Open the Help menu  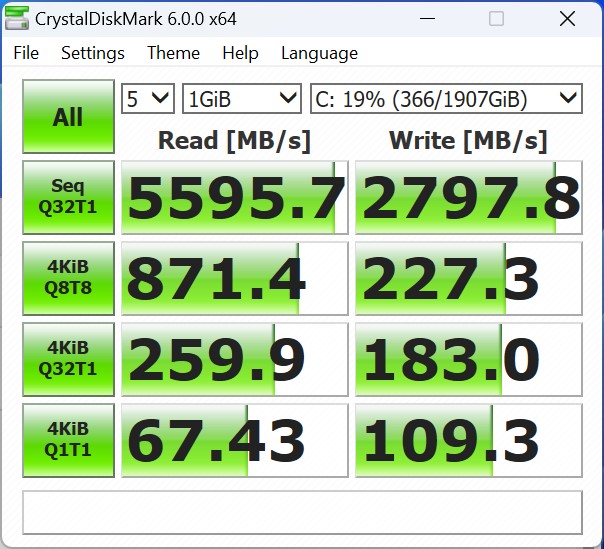pos(240,53)
